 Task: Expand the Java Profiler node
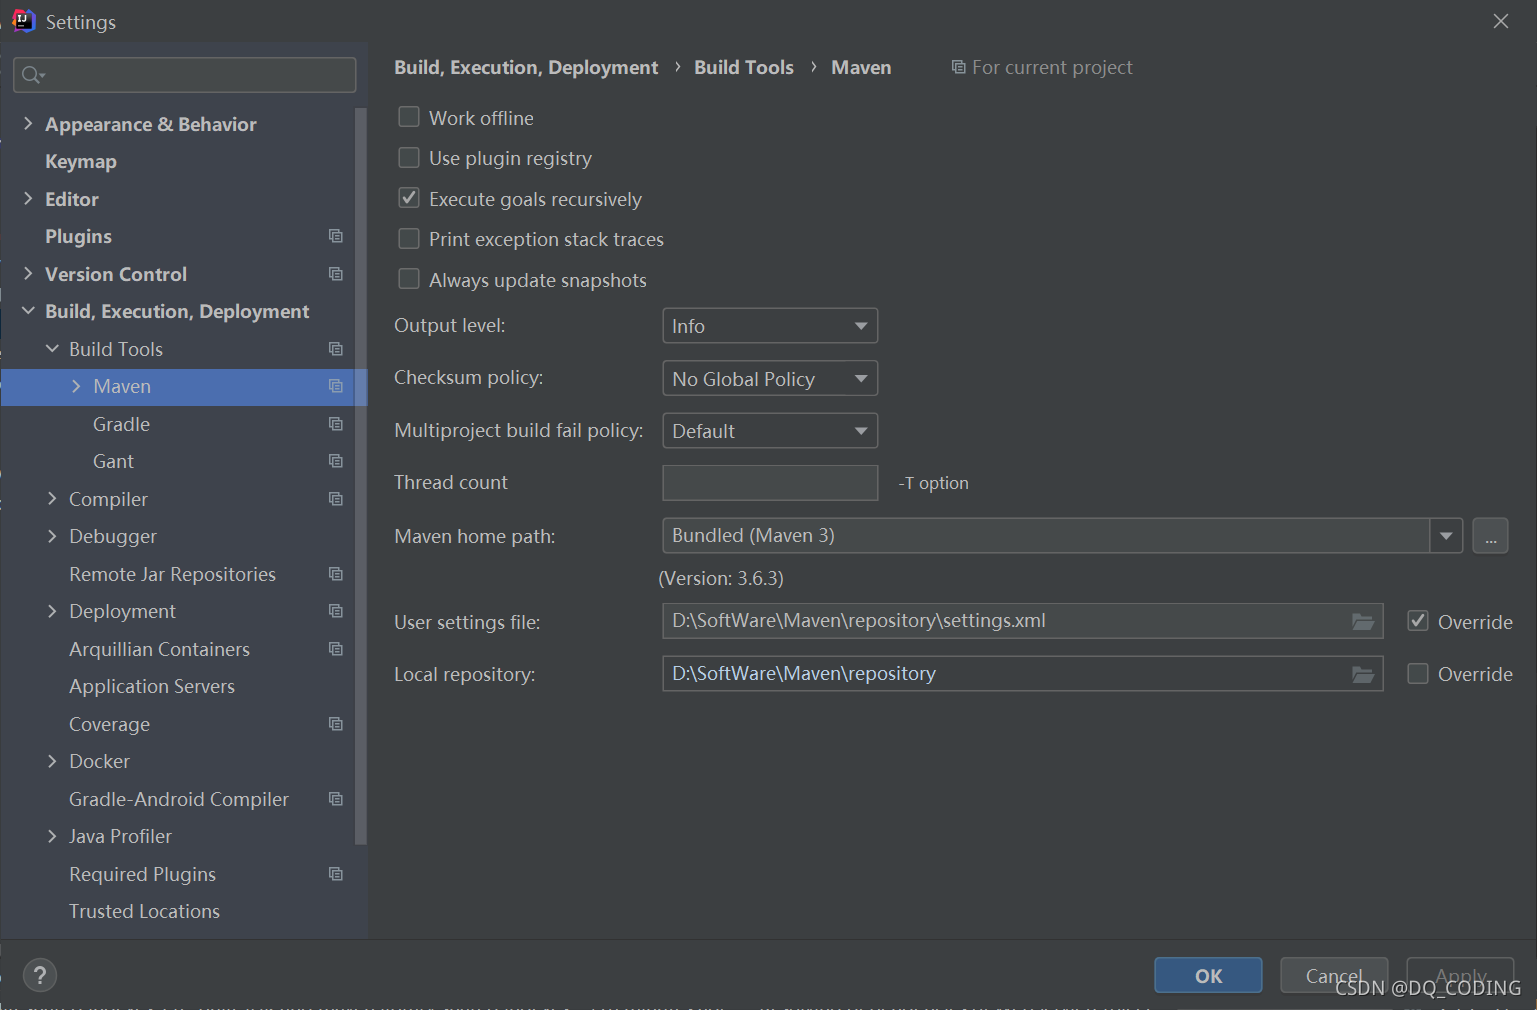coord(52,836)
